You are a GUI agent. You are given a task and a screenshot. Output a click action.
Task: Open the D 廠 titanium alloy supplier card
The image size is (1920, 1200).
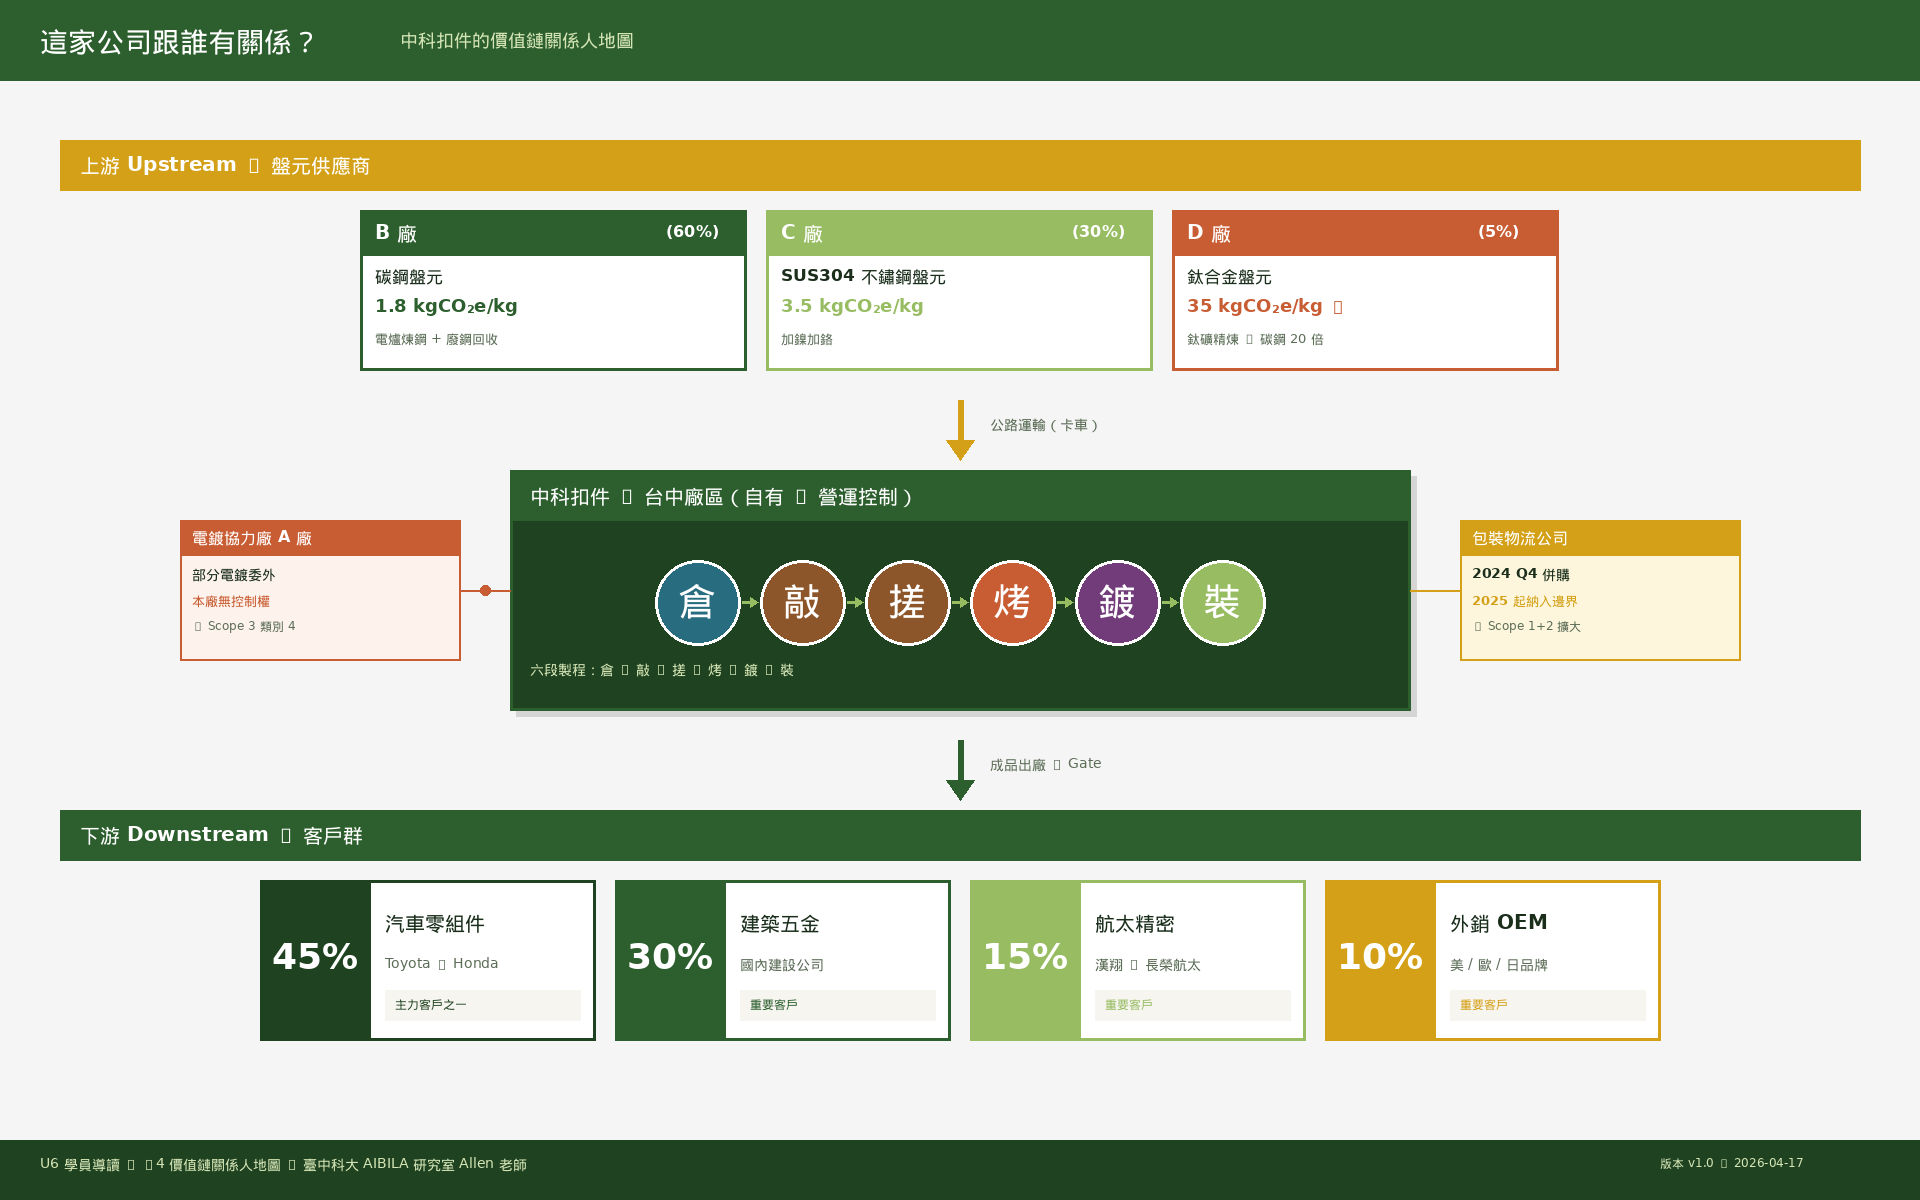click(x=1365, y=290)
